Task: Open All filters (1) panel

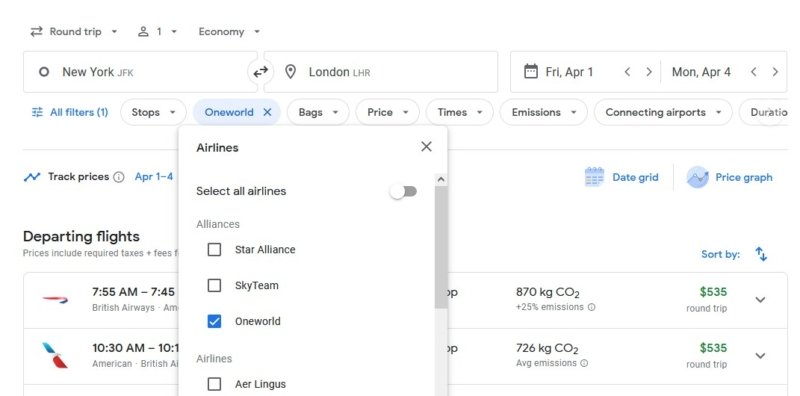Action: 70,112
